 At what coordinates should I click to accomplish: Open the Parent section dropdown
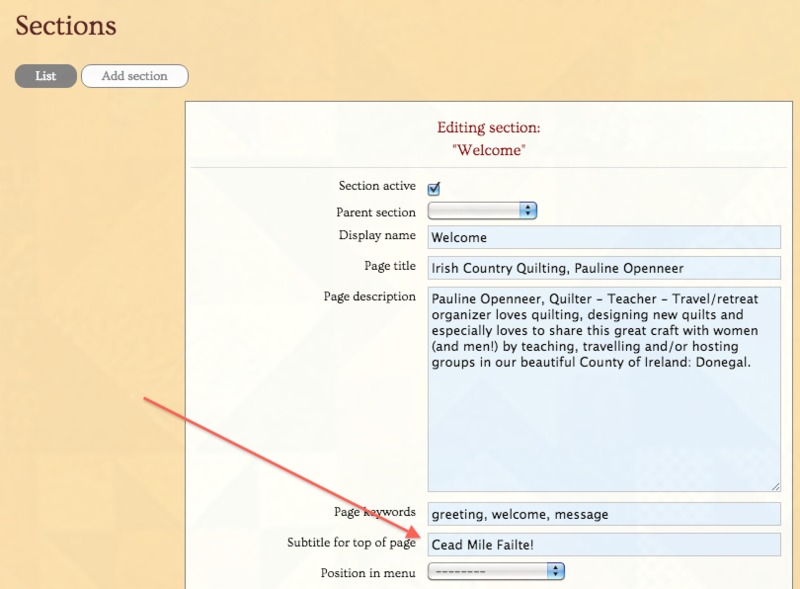482,211
